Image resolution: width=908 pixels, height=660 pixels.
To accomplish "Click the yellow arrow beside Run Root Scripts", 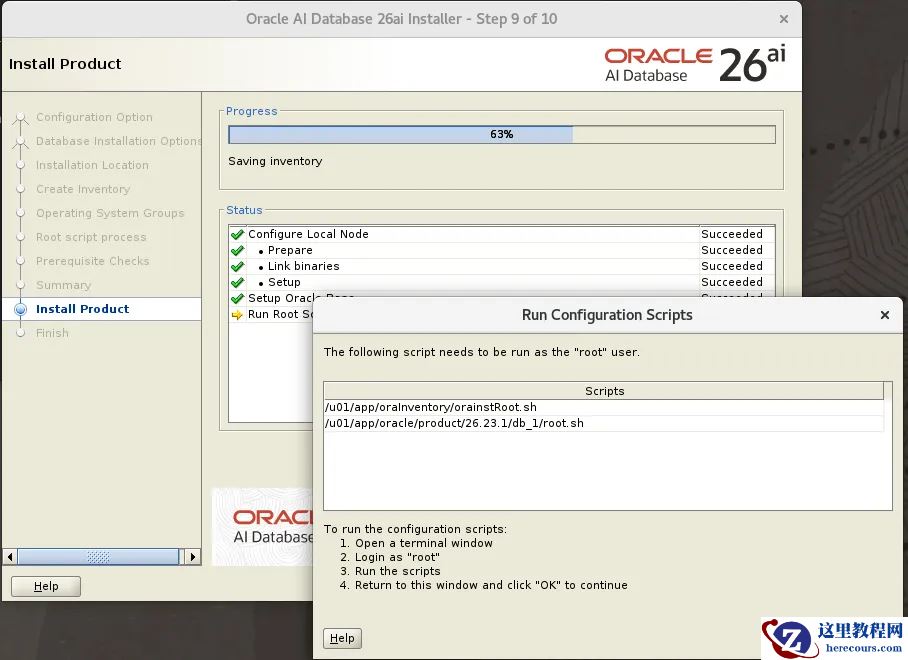I will [237, 315].
